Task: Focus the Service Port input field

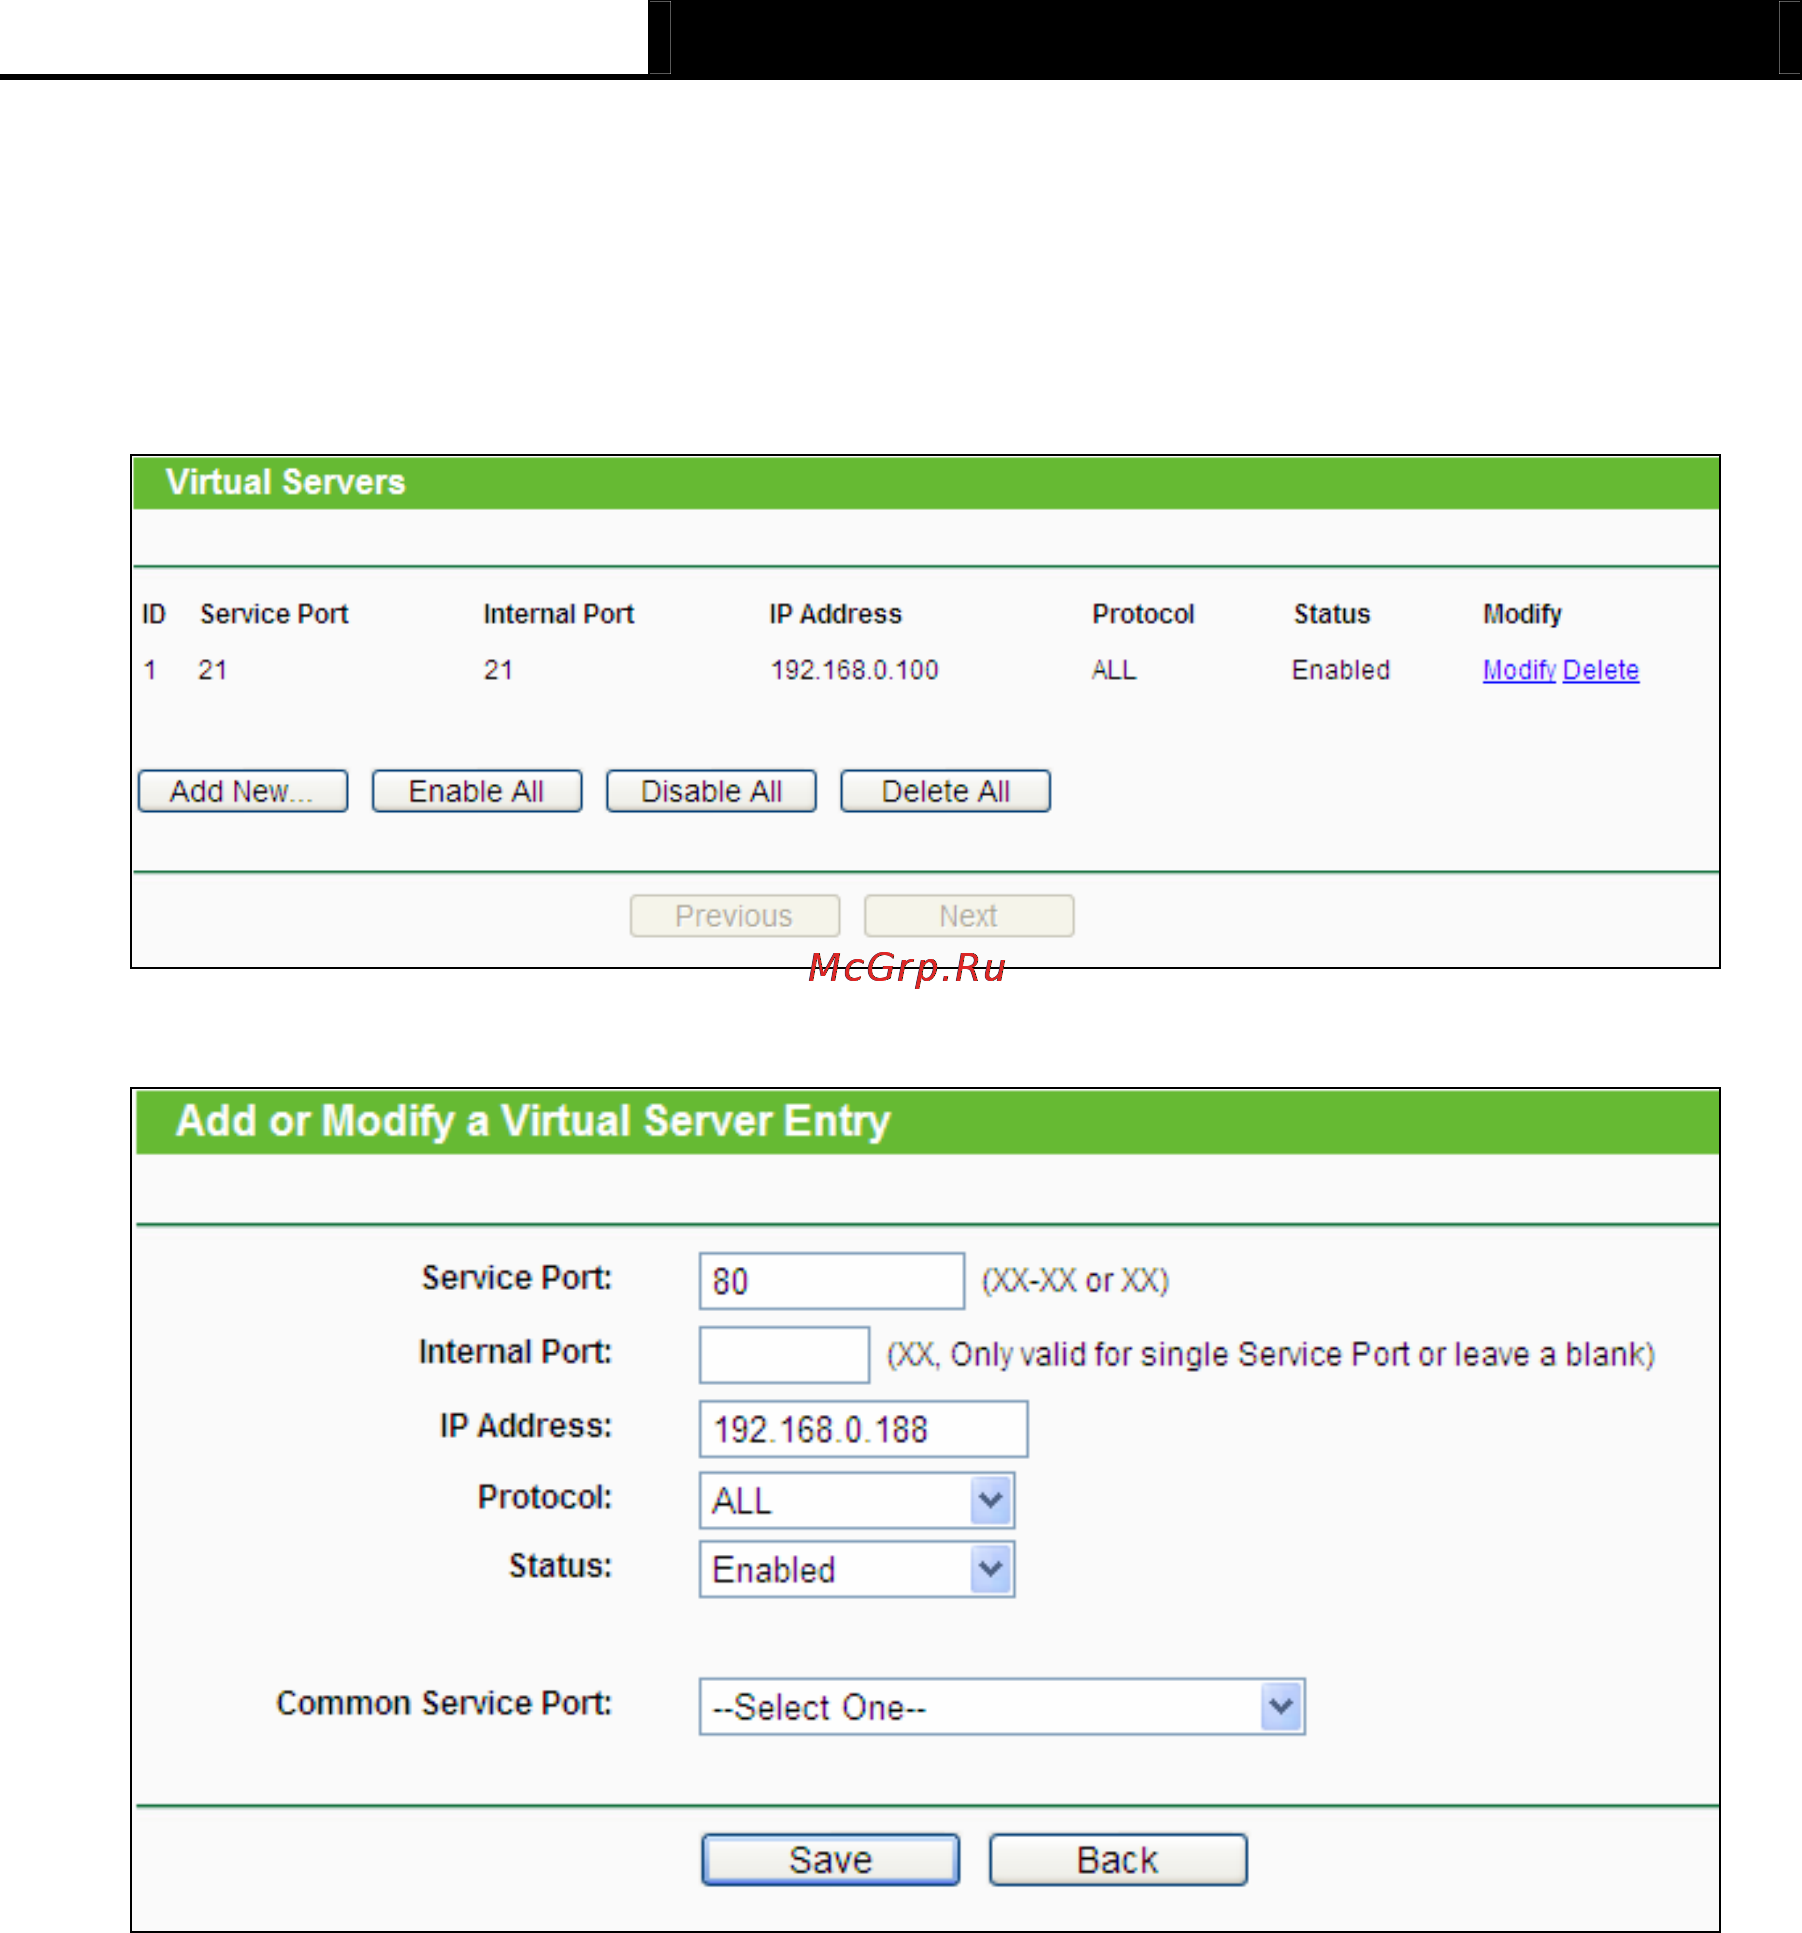Action: point(832,1281)
